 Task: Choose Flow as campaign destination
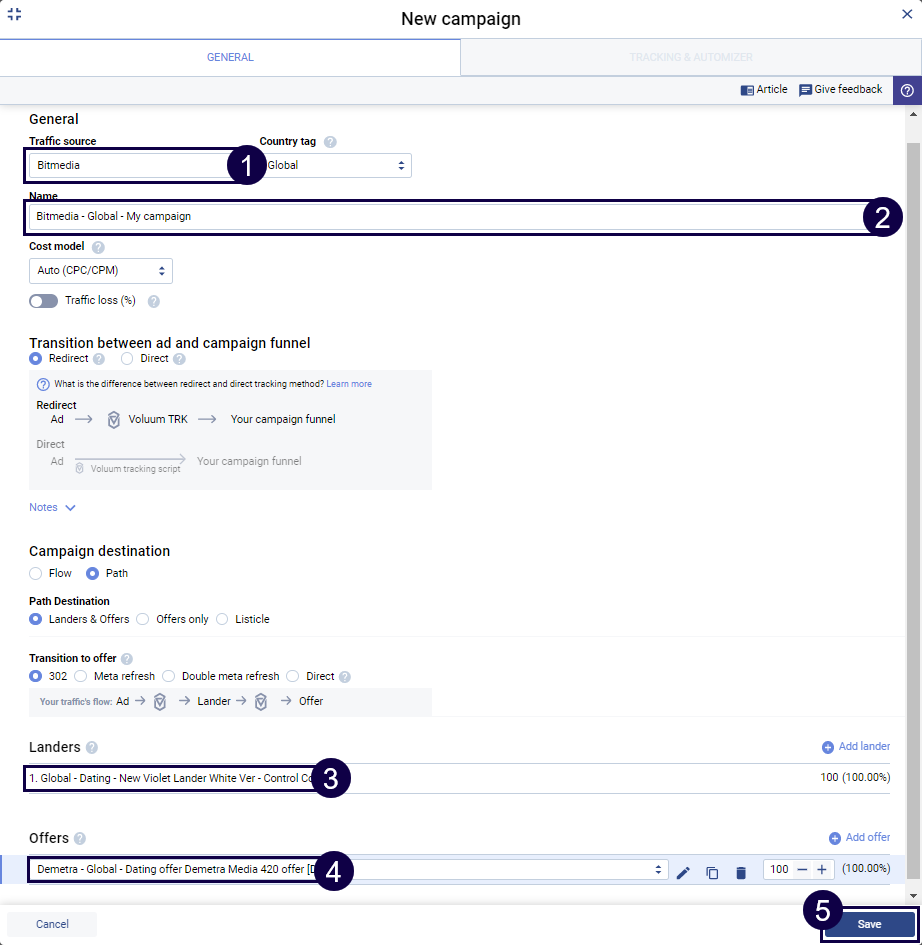36,574
